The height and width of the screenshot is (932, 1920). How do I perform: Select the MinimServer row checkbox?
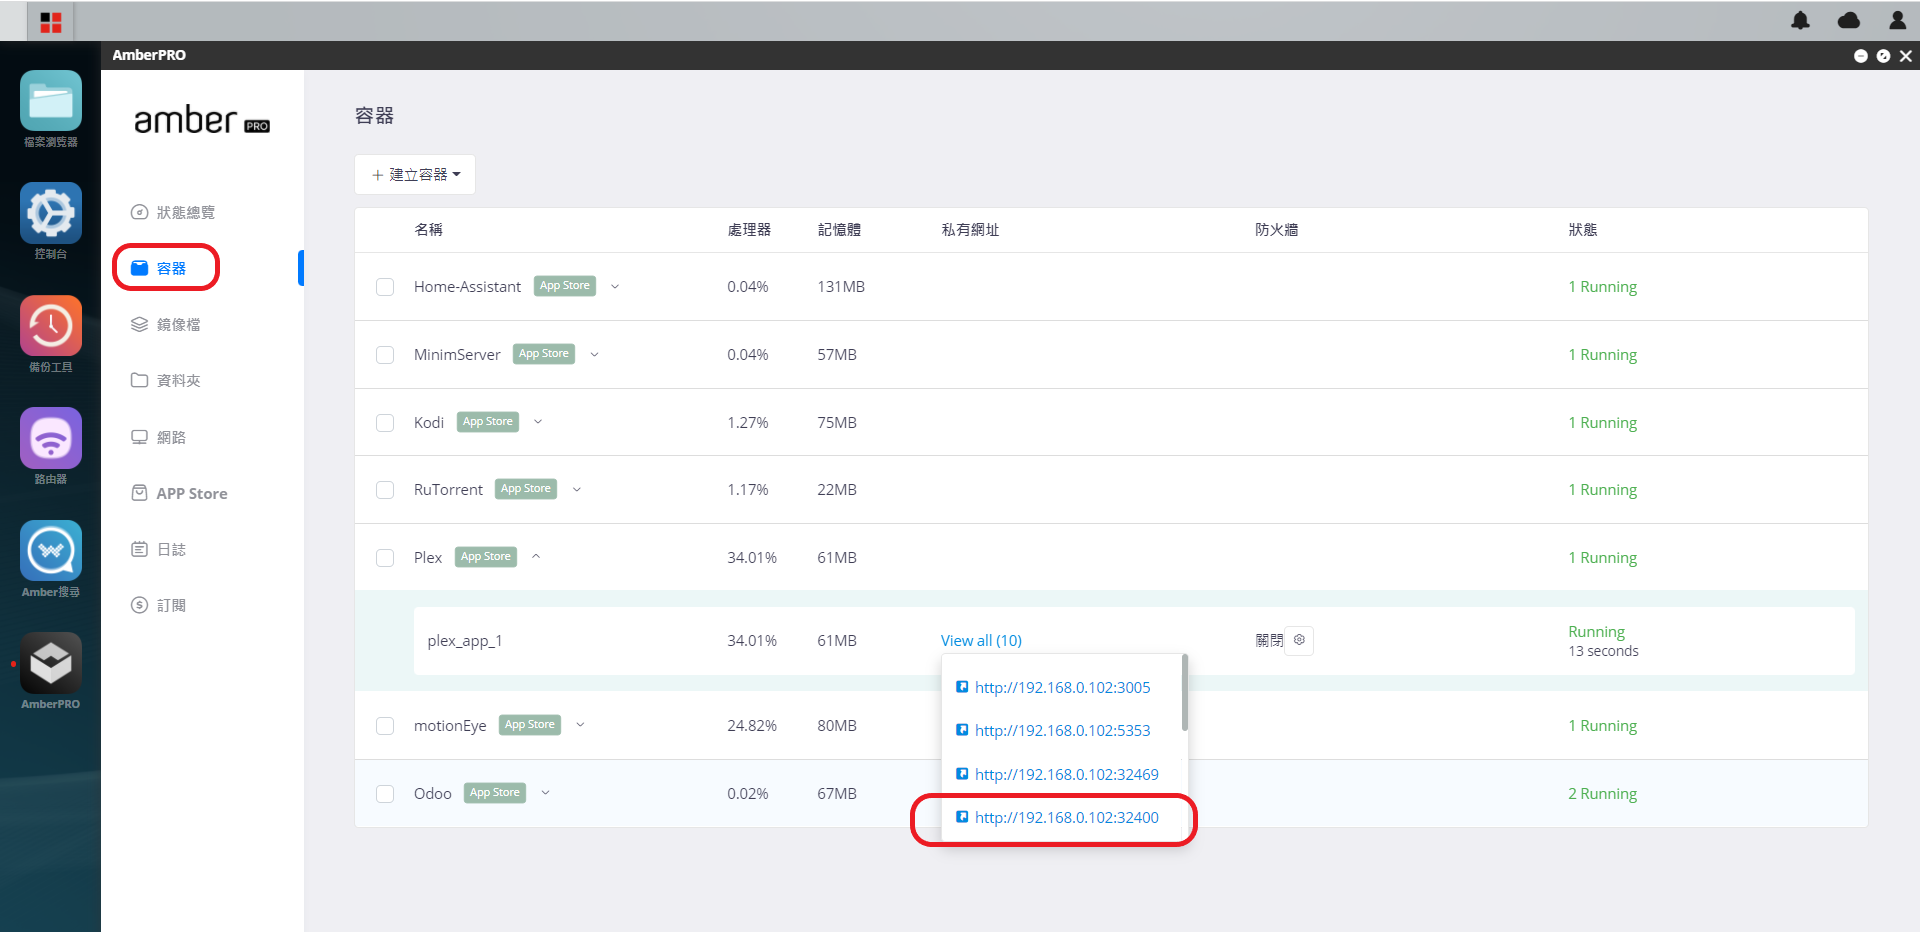tap(385, 355)
